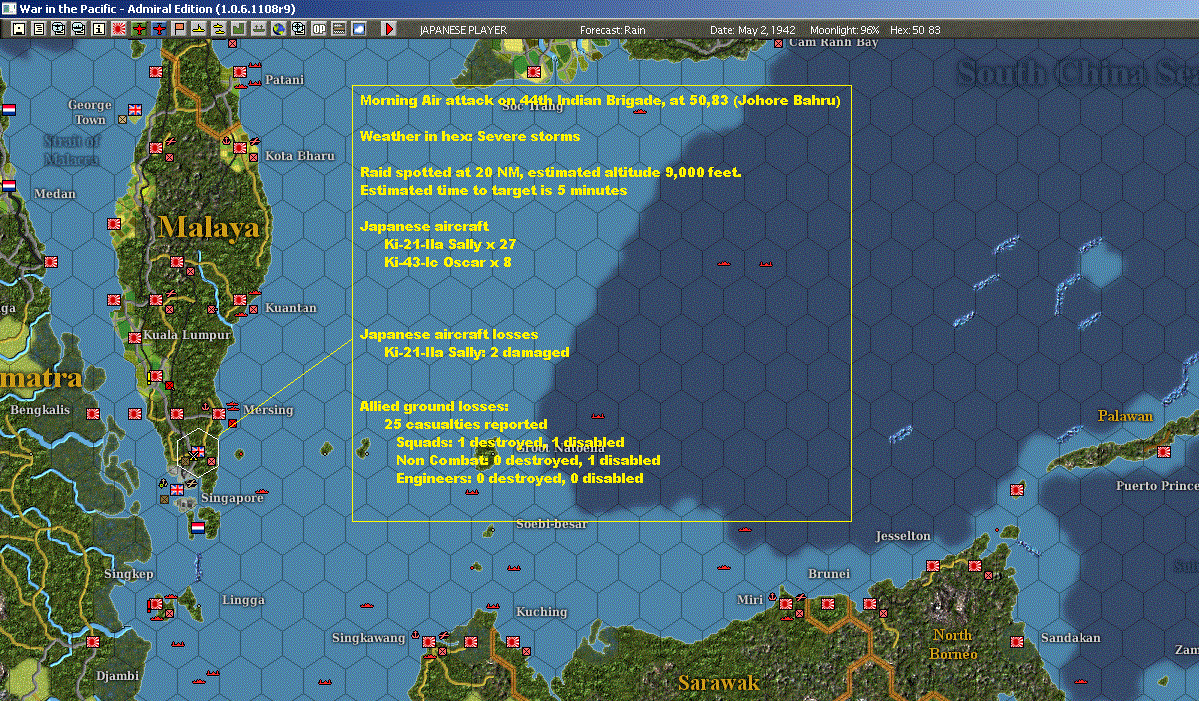Click 'JAPANESE PLAYER' in the status bar

tap(463, 30)
